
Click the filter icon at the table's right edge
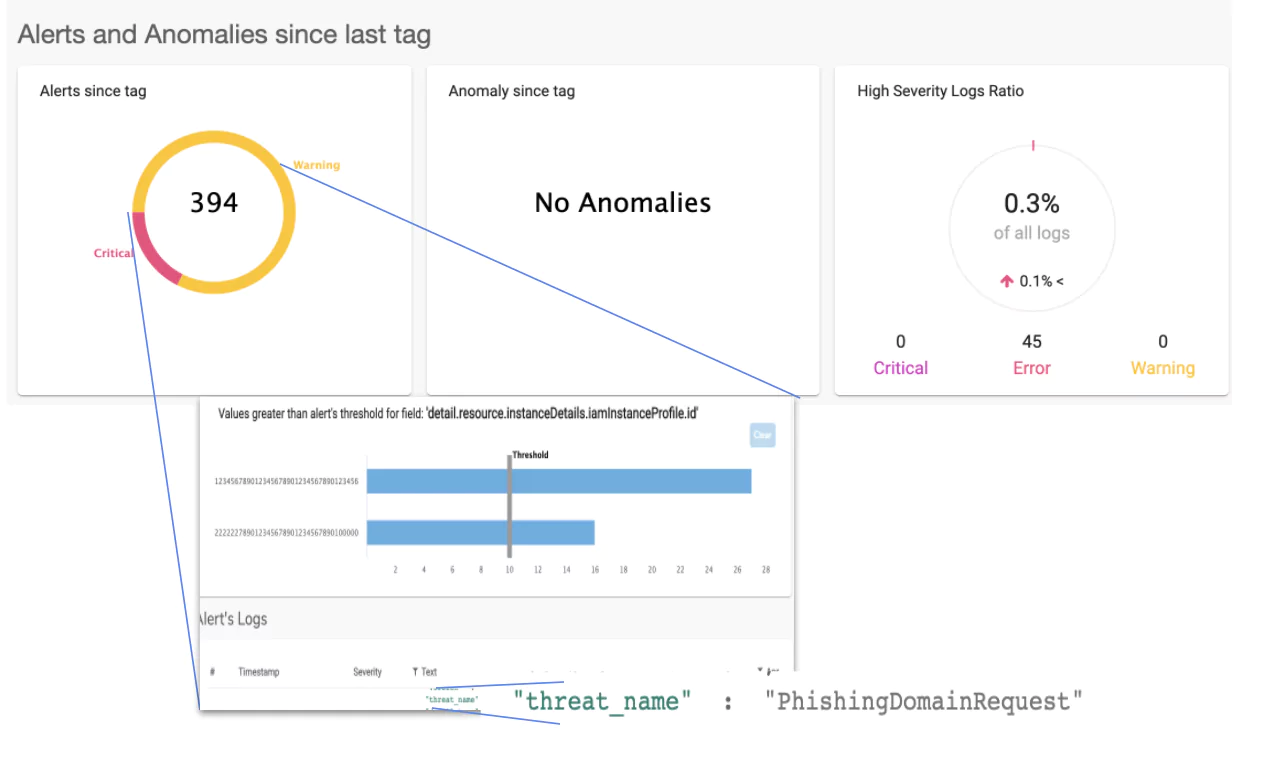pyautogui.click(x=760, y=671)
